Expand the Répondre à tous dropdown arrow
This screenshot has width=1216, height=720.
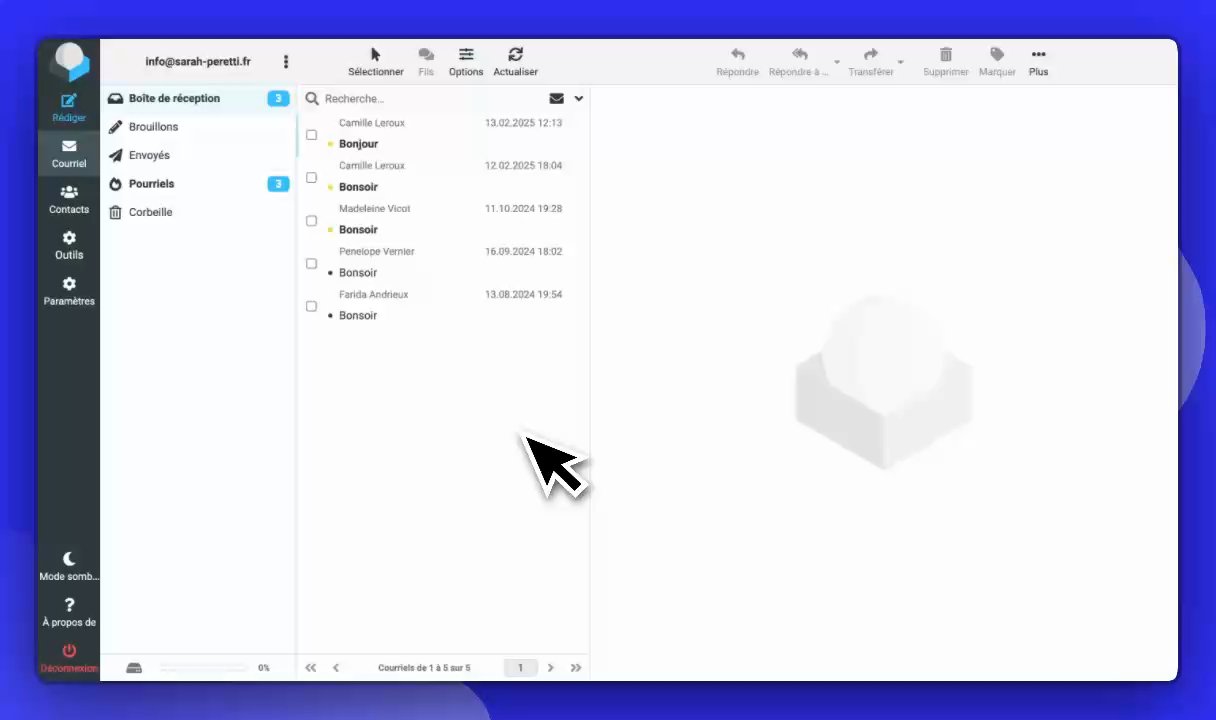pos(837,62)
